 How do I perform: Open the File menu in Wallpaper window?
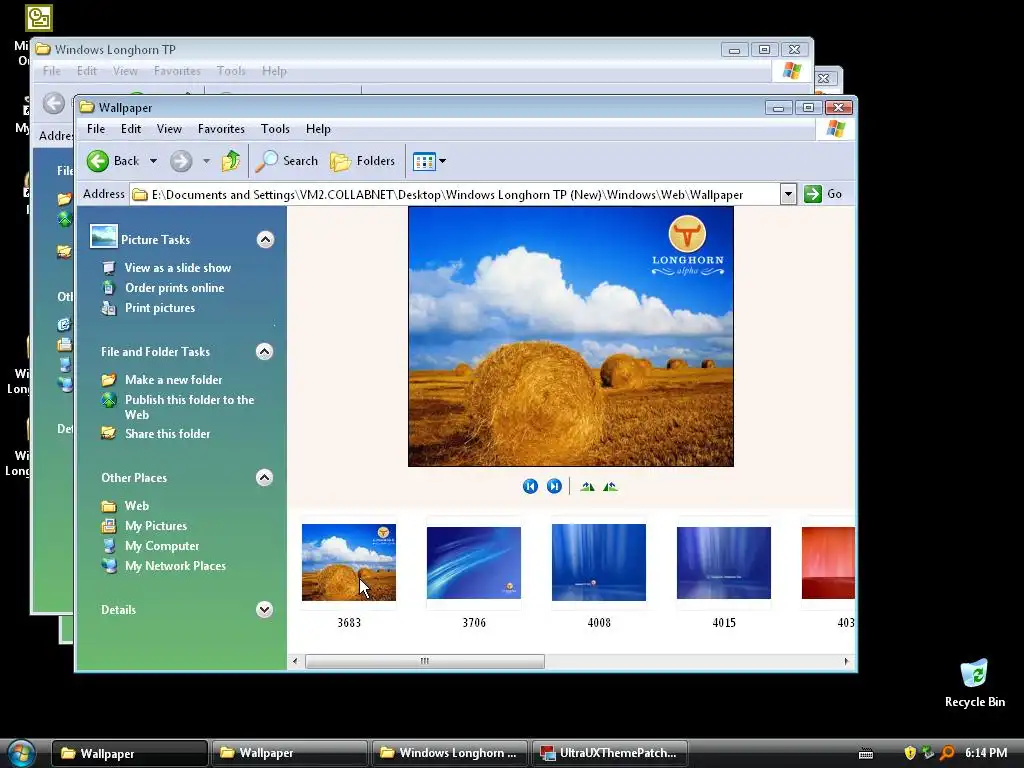tap(96, 129)
